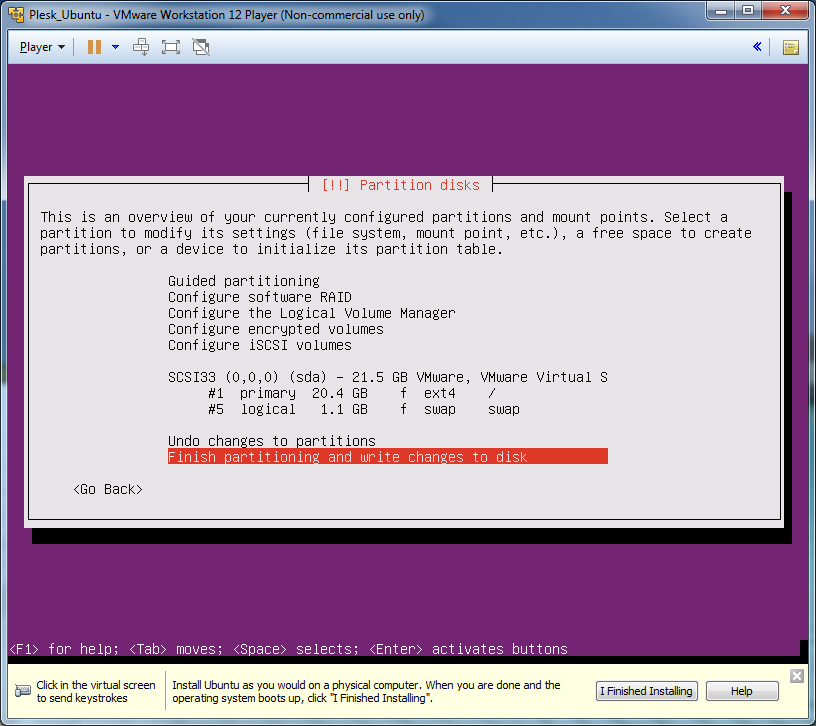Screen dimensions: 816x726
Task: Click the double-chevron collapse toolbar icon
Action: point(757,47)
